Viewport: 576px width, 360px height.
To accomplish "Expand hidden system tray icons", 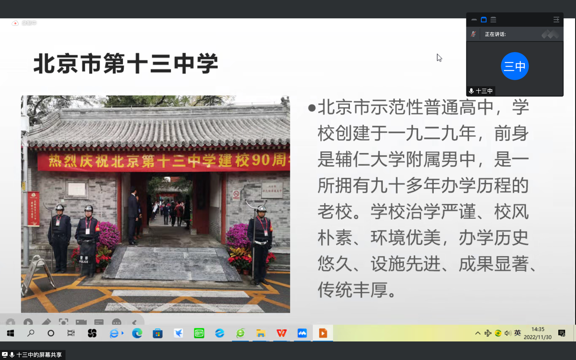I will coord(478,333).
